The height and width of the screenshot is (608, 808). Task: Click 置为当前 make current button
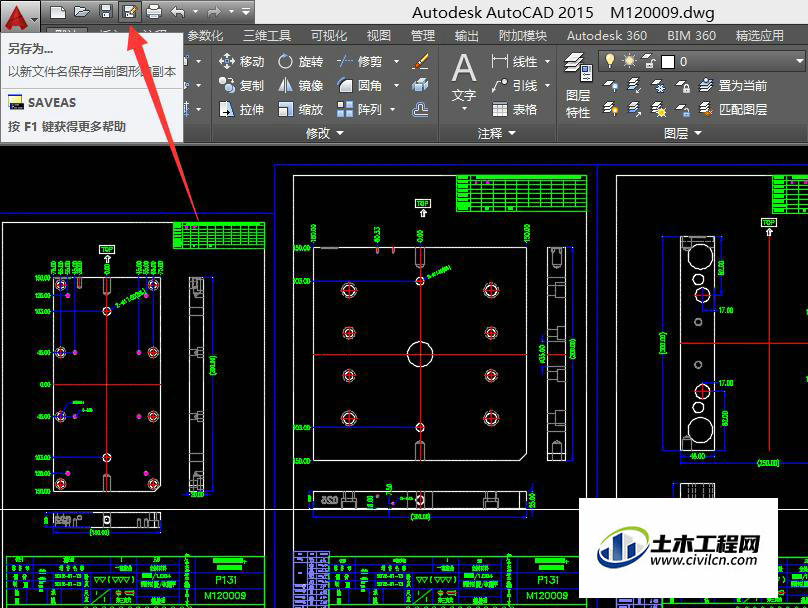(x=733, y=85)
